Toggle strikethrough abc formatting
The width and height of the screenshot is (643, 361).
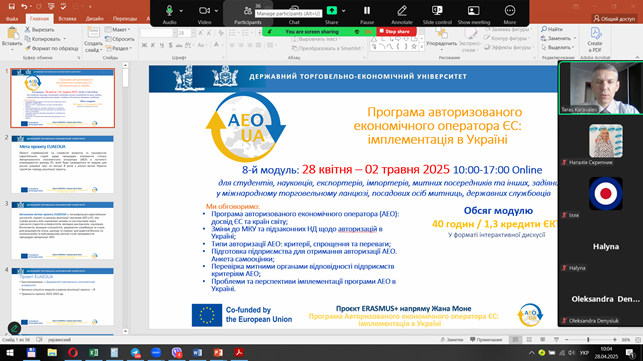(x=179, y=45)
